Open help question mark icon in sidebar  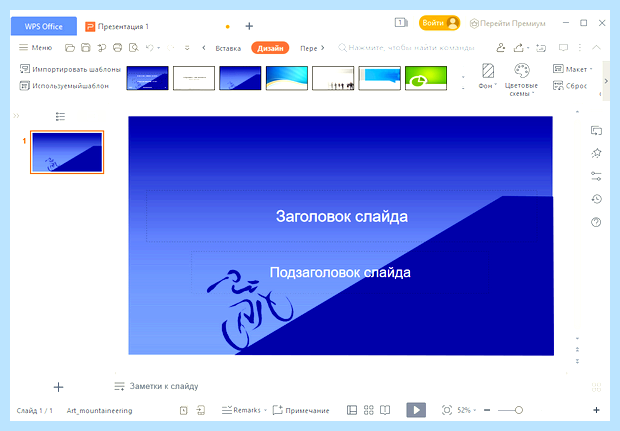(596, 222)
